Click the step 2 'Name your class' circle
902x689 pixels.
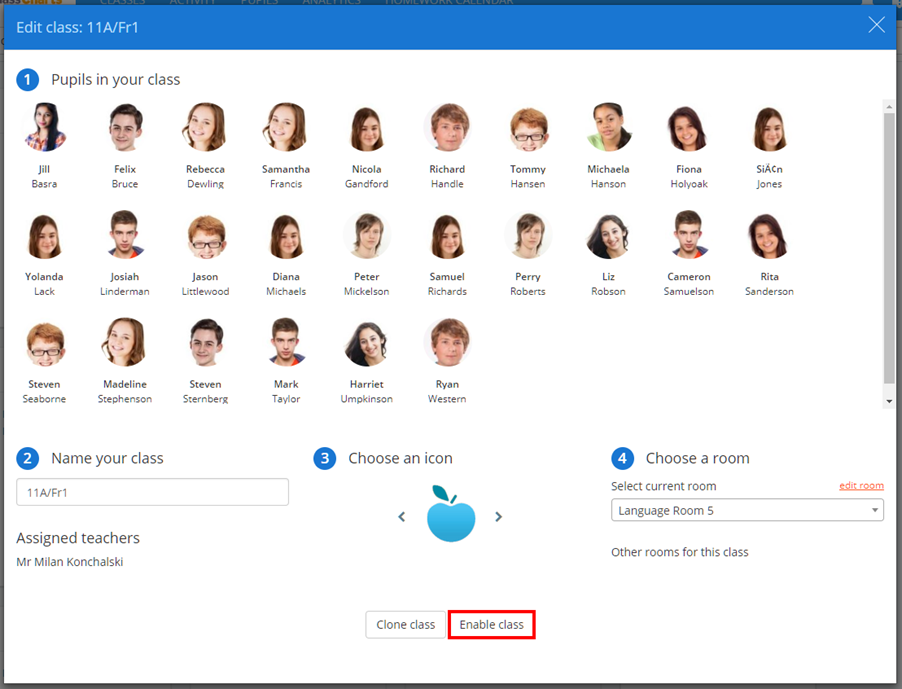point(27,458)
